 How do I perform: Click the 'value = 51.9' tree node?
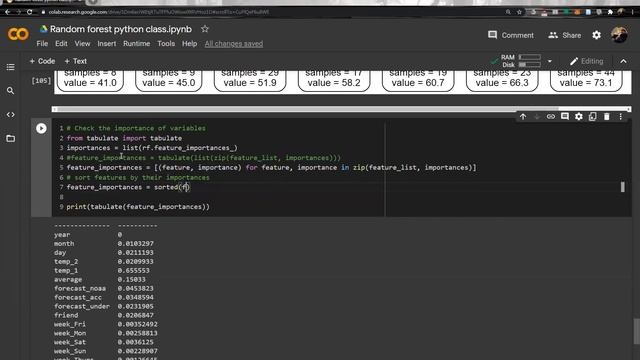[x=250, y=83]
